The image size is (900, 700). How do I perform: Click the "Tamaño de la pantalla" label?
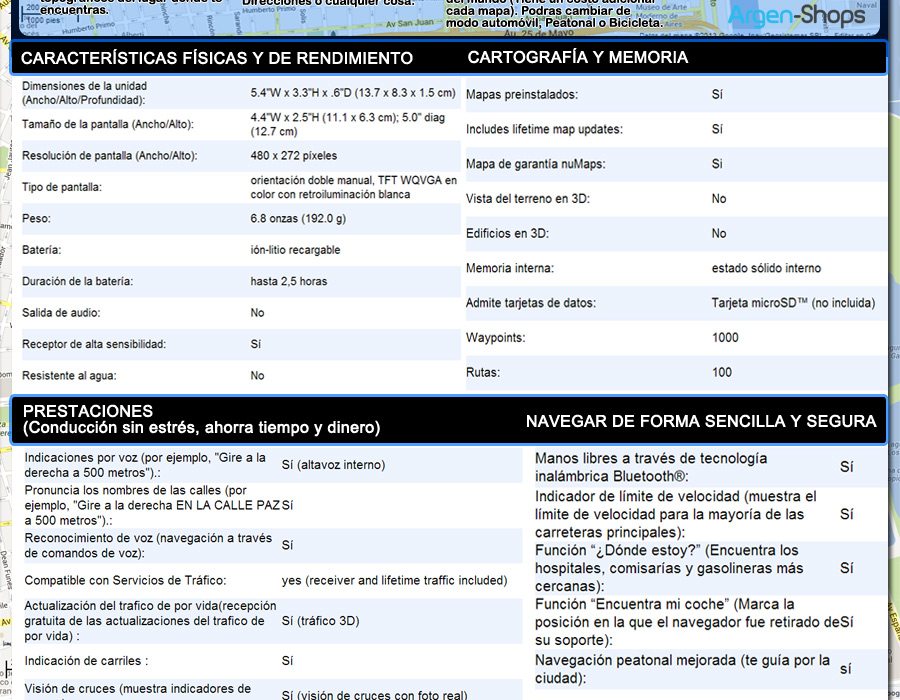(x=108, y=125)
